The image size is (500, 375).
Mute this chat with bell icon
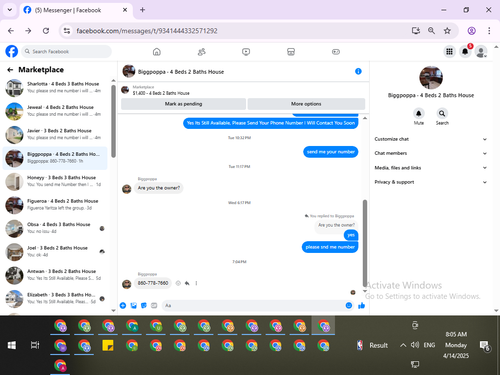click(x=419, y=113)
